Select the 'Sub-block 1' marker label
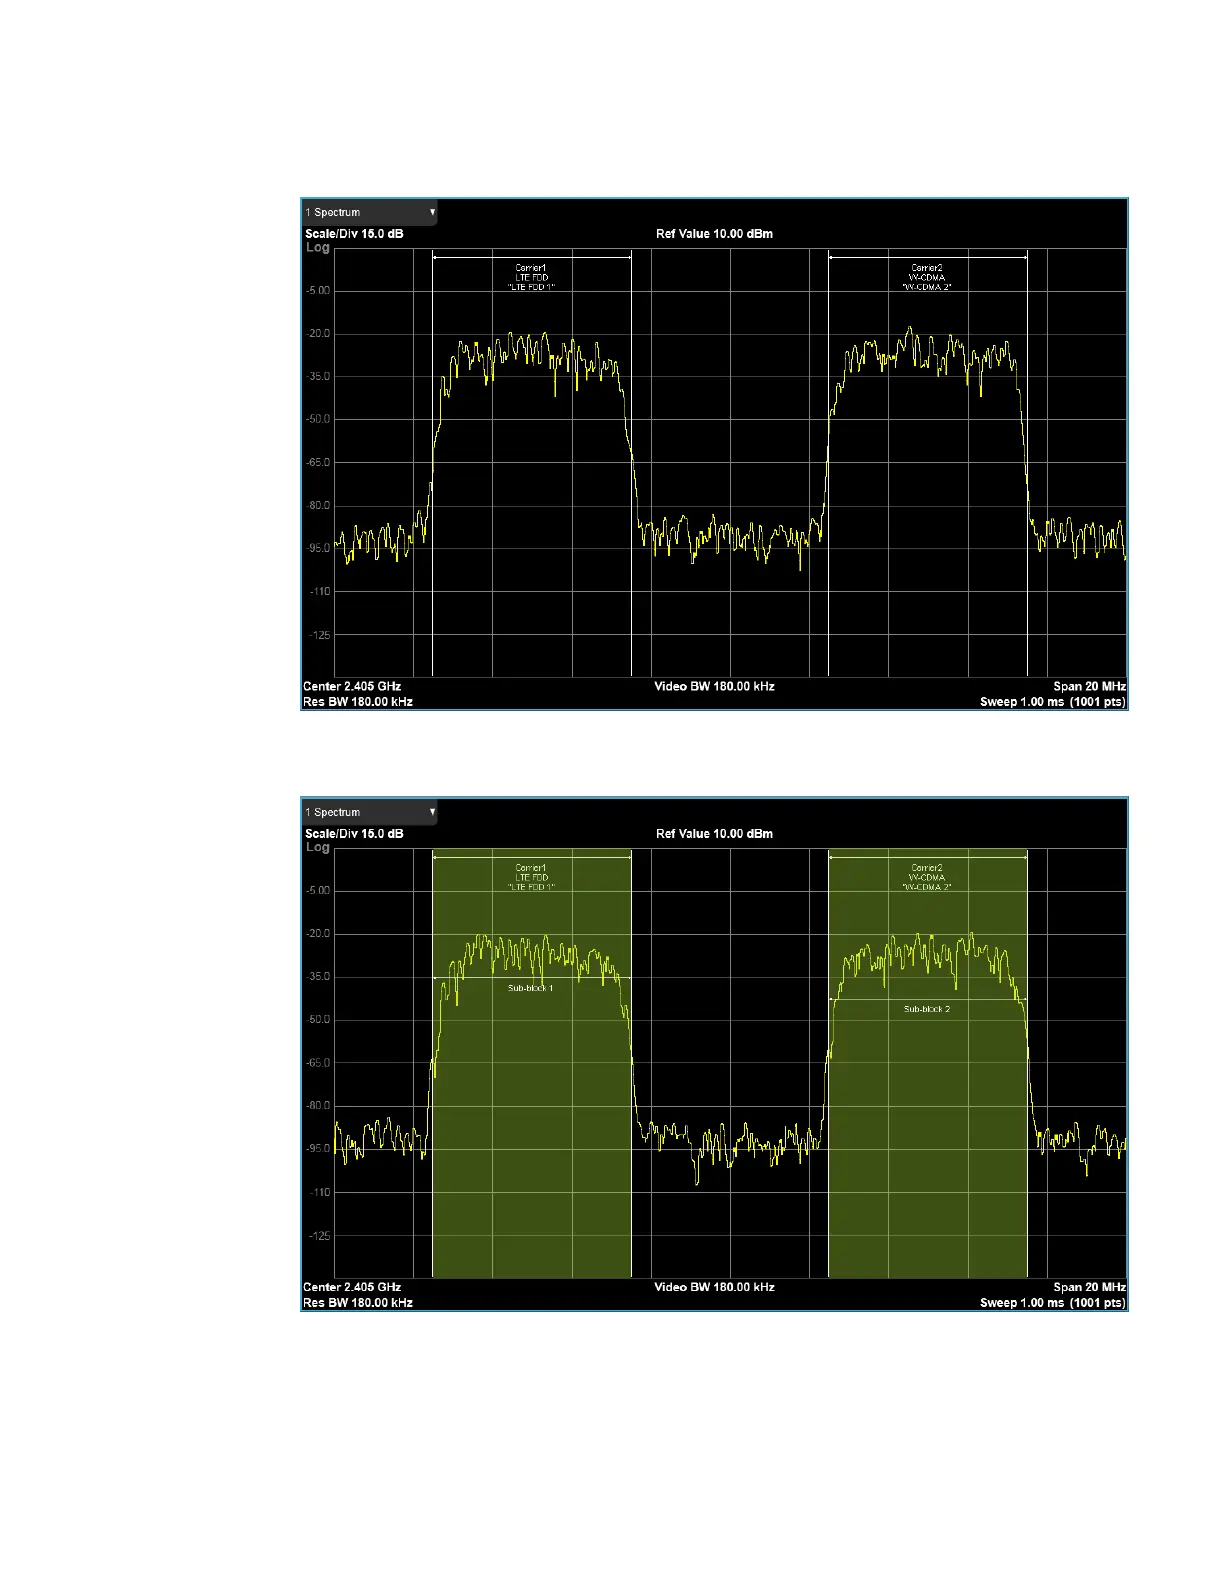The image size is (1224, 1584). 530,988
